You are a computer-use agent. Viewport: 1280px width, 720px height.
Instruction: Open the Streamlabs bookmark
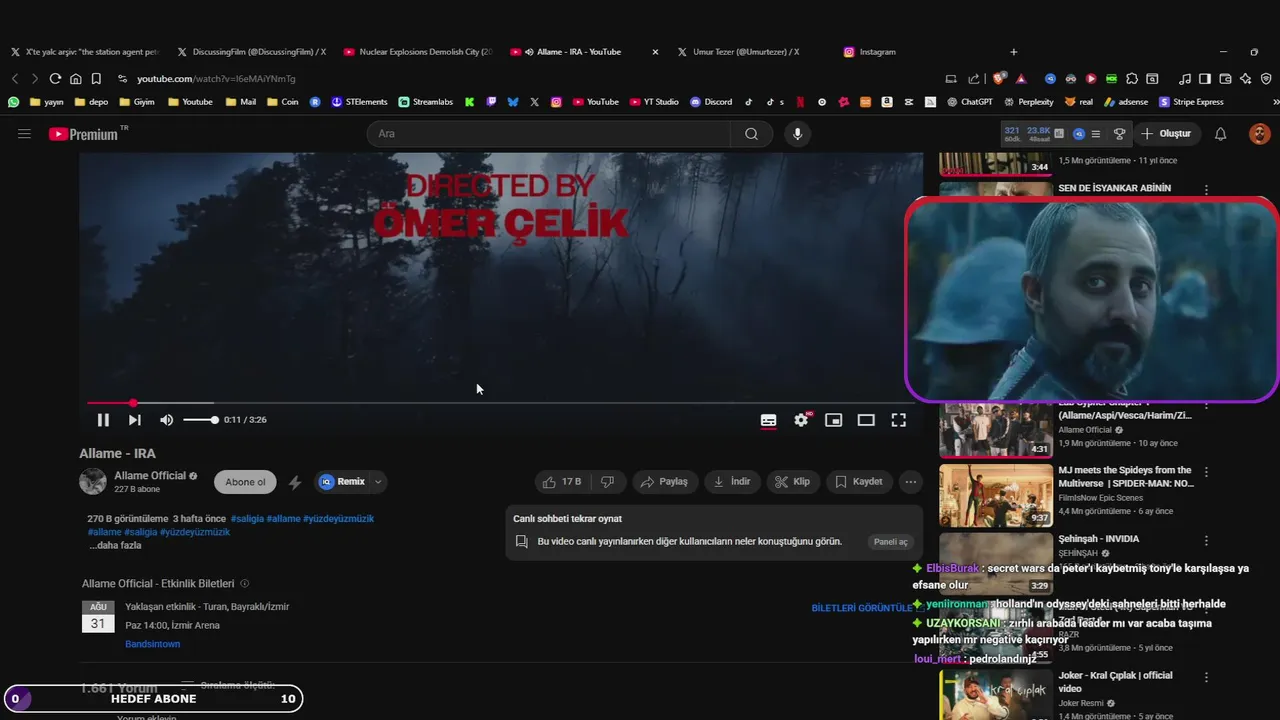click(425, 102)
